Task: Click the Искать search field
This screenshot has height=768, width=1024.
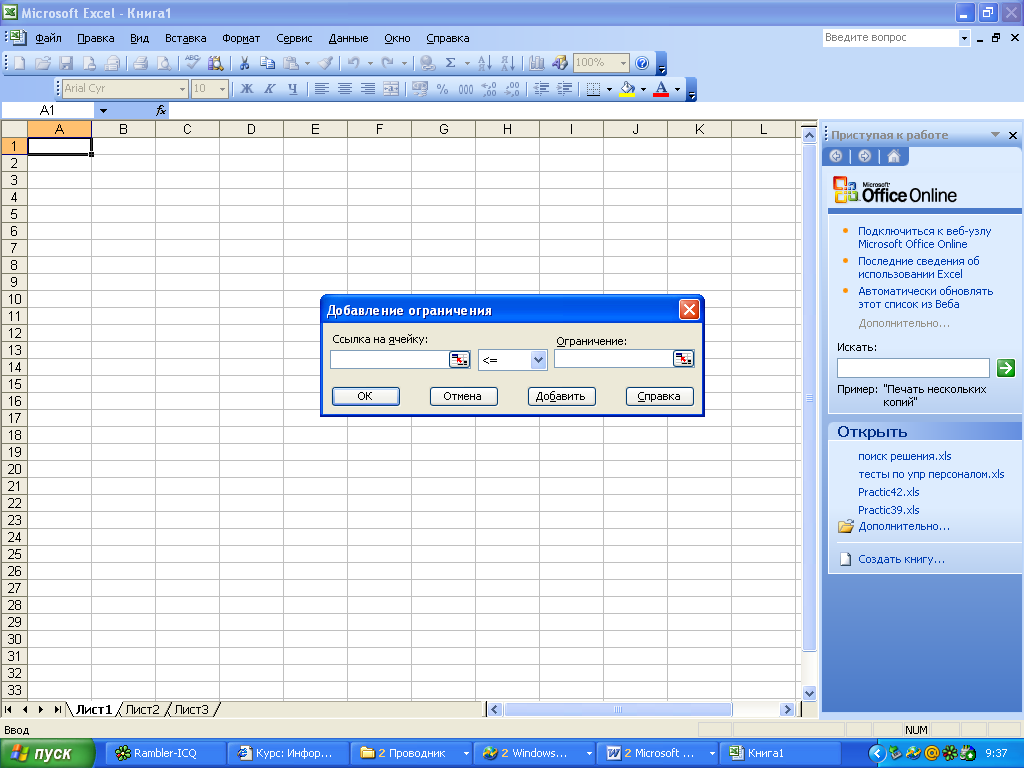Action: pyautogui.click(x=913, y=368)
